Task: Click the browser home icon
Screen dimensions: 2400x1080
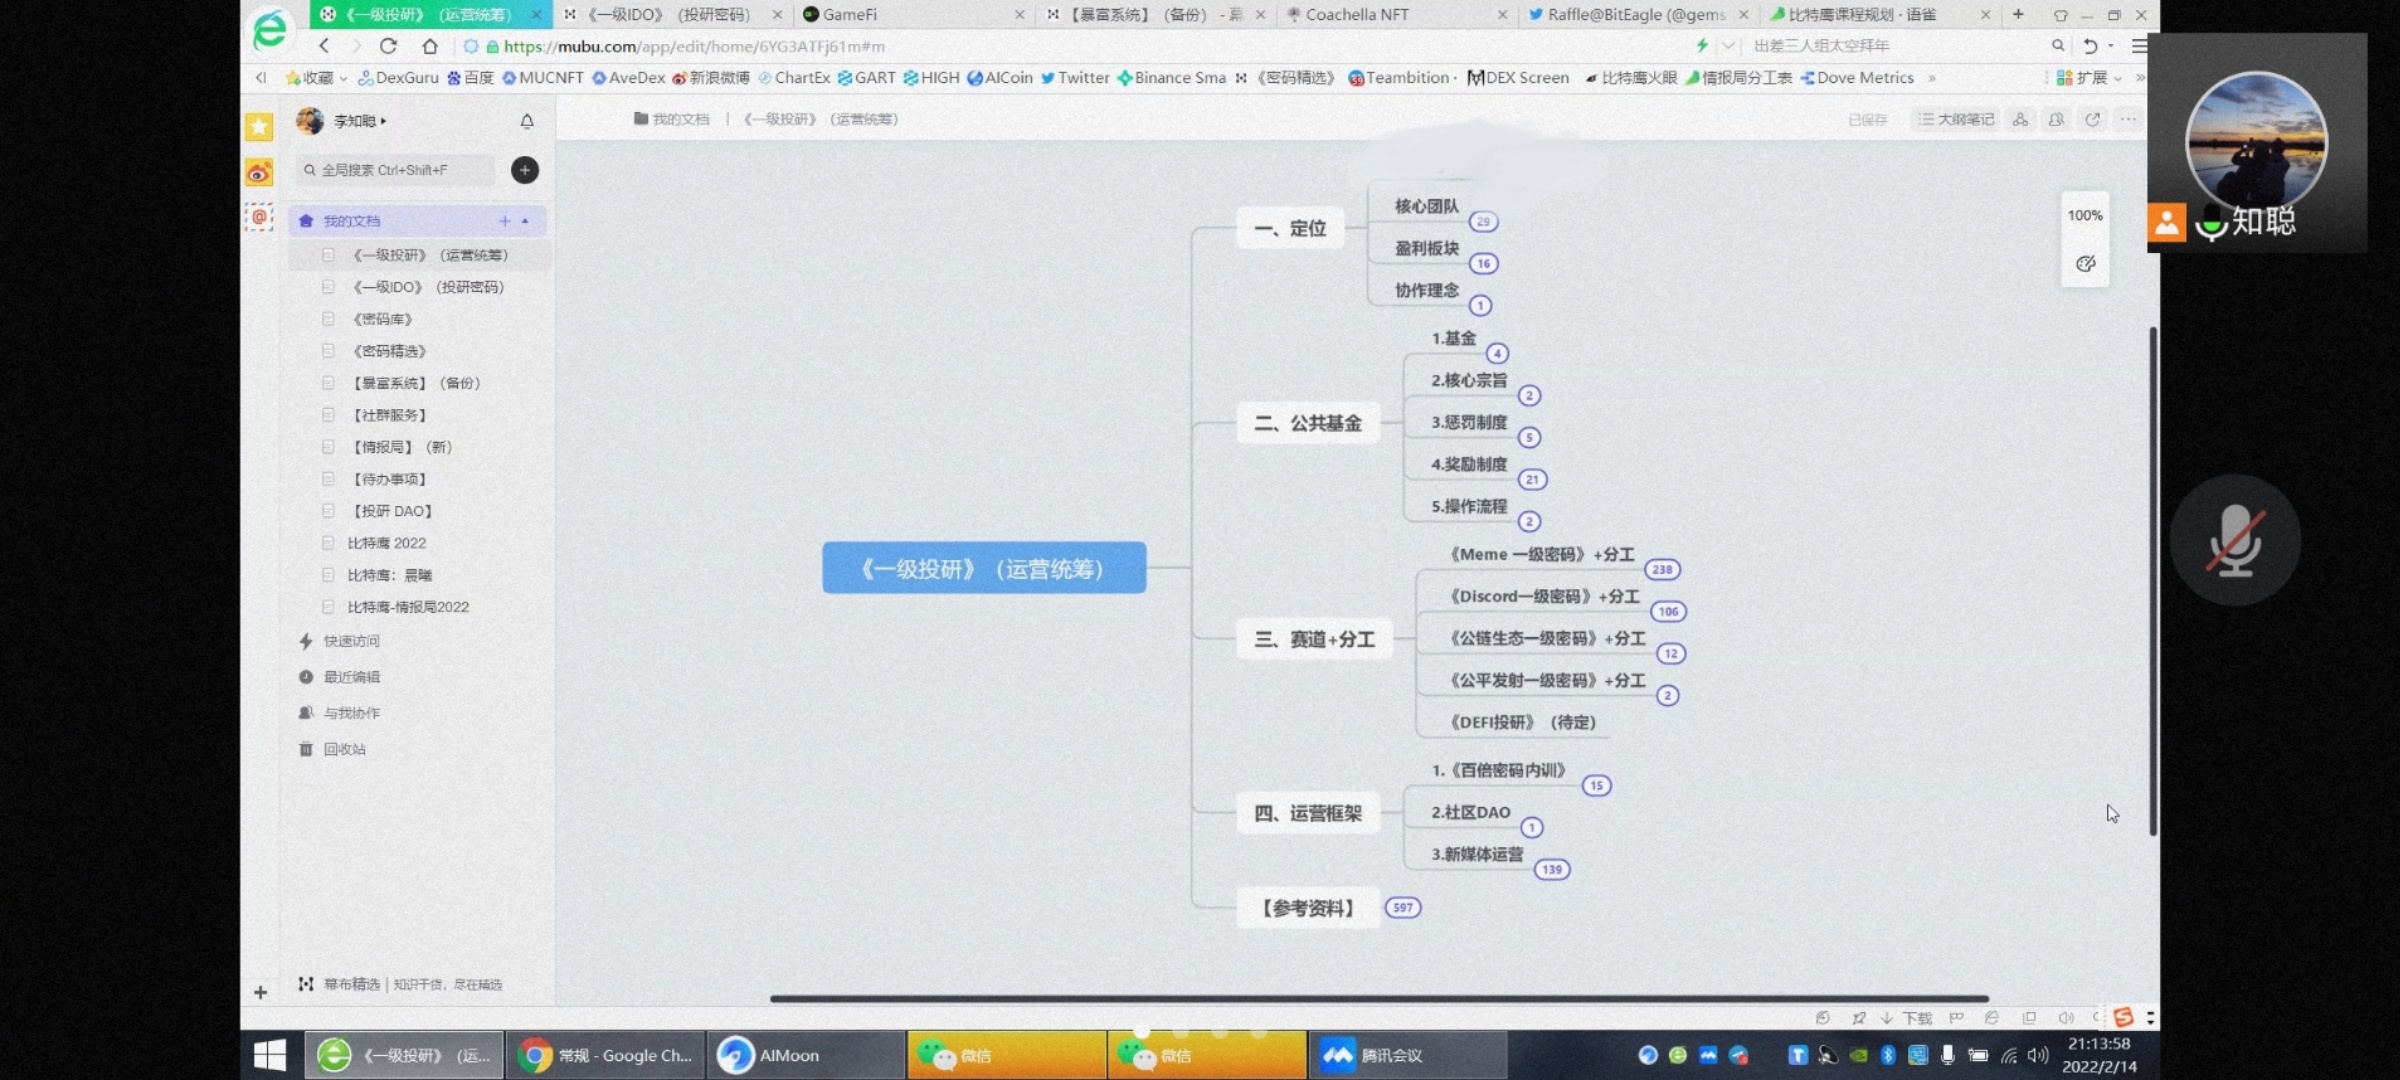Action: pos(430,46)
